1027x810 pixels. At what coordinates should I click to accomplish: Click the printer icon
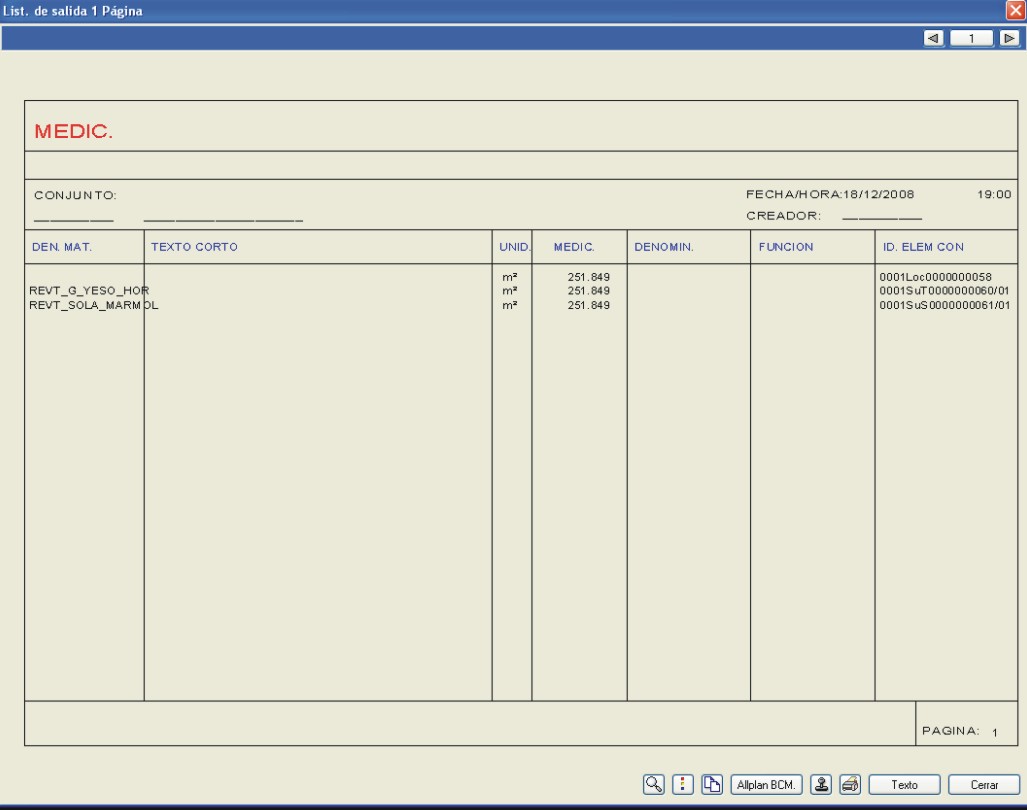coord(850,784)
